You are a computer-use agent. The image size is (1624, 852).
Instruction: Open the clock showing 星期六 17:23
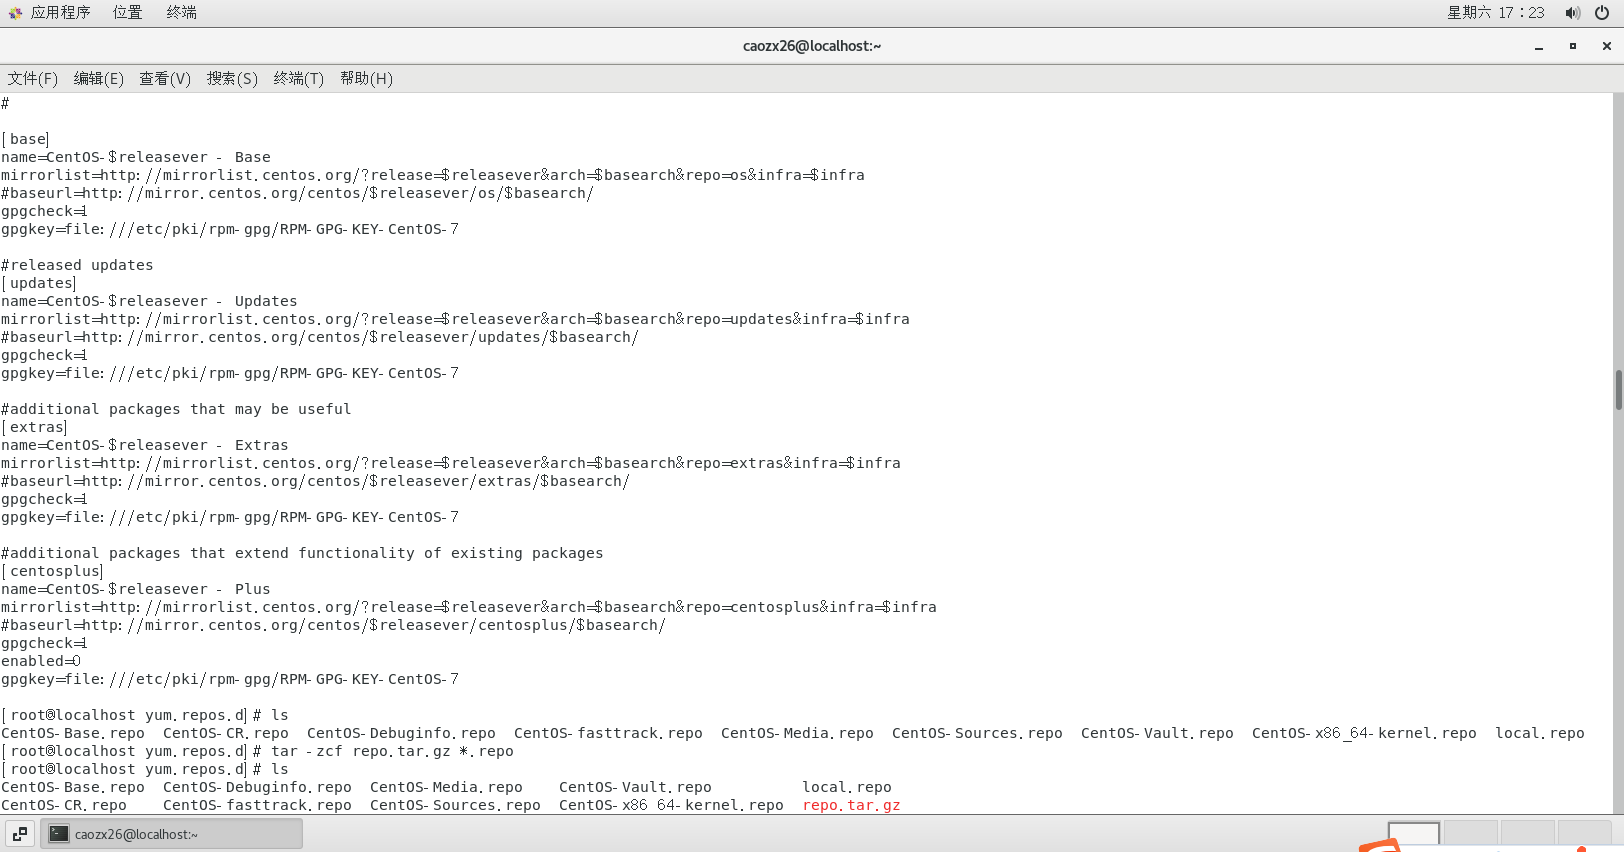click(x=1495, y=13)
